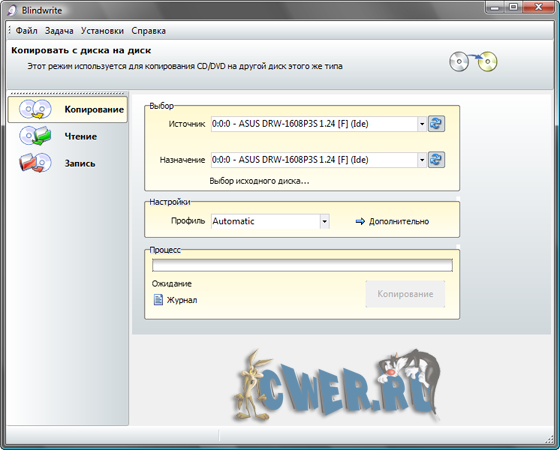Expand the Источник drive dropdown
This screenshot has width=560, height=450.
422,124
